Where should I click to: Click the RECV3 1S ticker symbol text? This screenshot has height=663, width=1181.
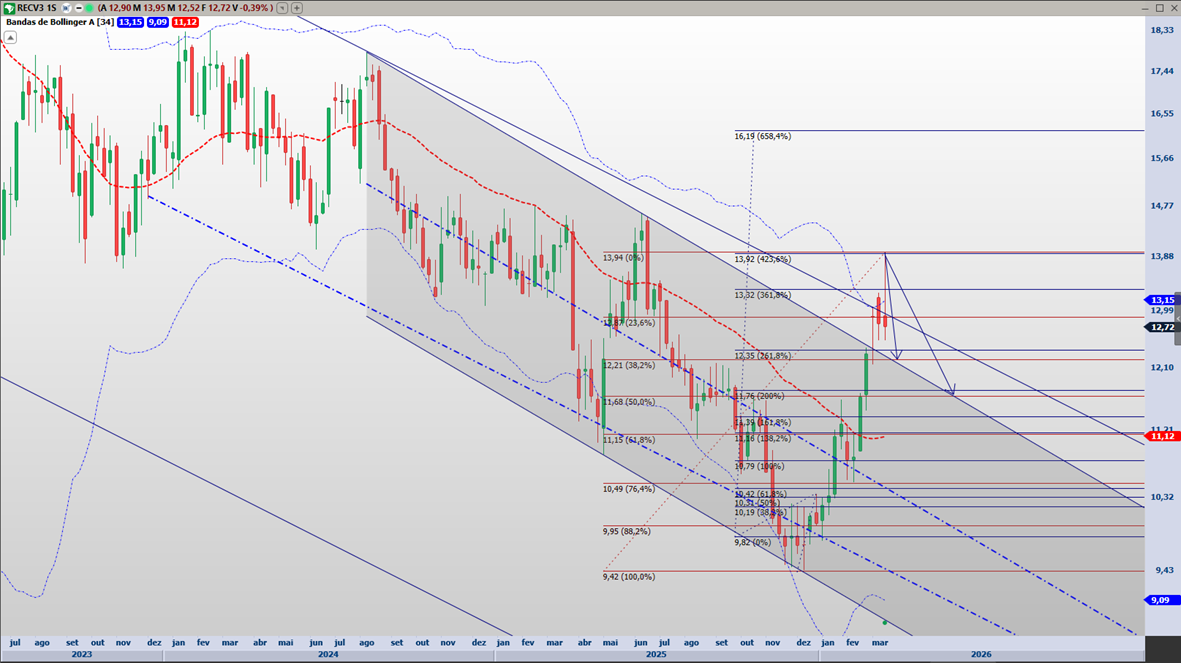(x=37, y=8)
